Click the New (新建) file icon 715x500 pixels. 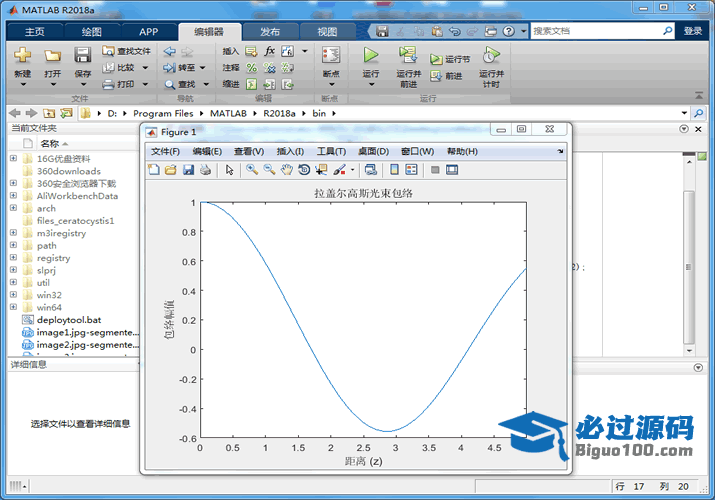(x=22, y=55)
